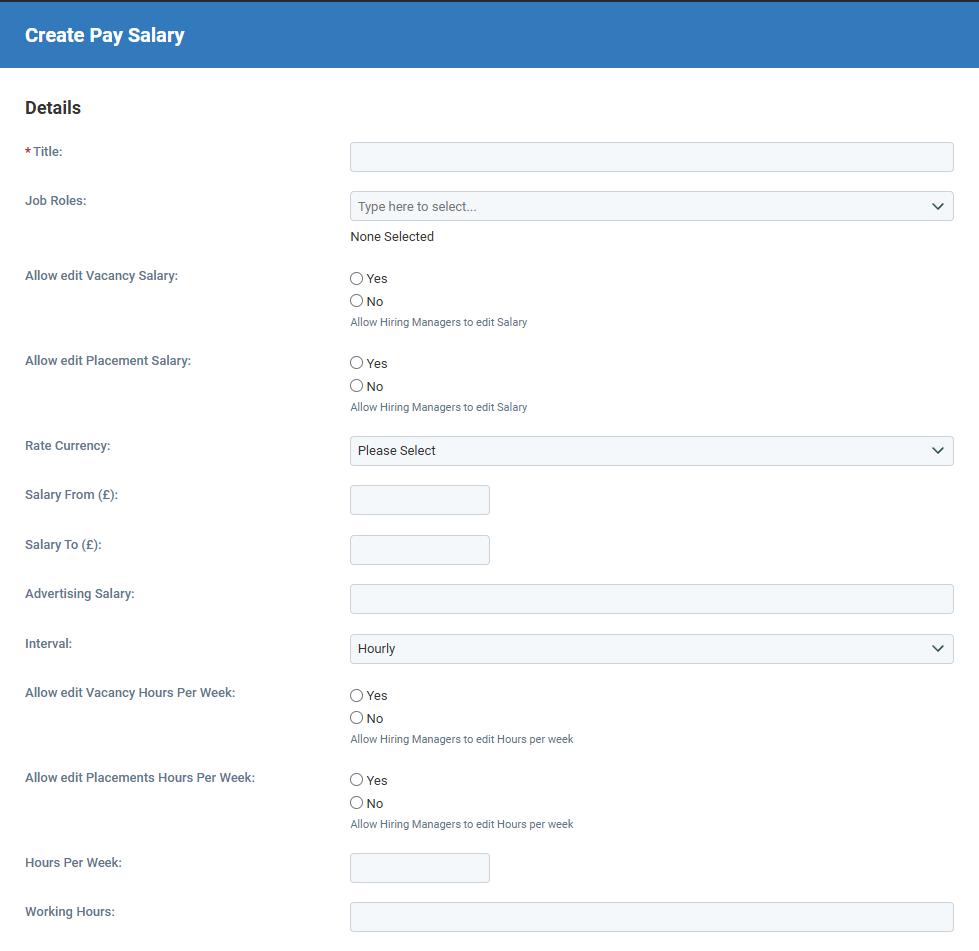The height and width of the screenshot is (951, 979).
Task: Select Yes for Vacancy Hours Per Week
Action: click(x=357, y=696)
